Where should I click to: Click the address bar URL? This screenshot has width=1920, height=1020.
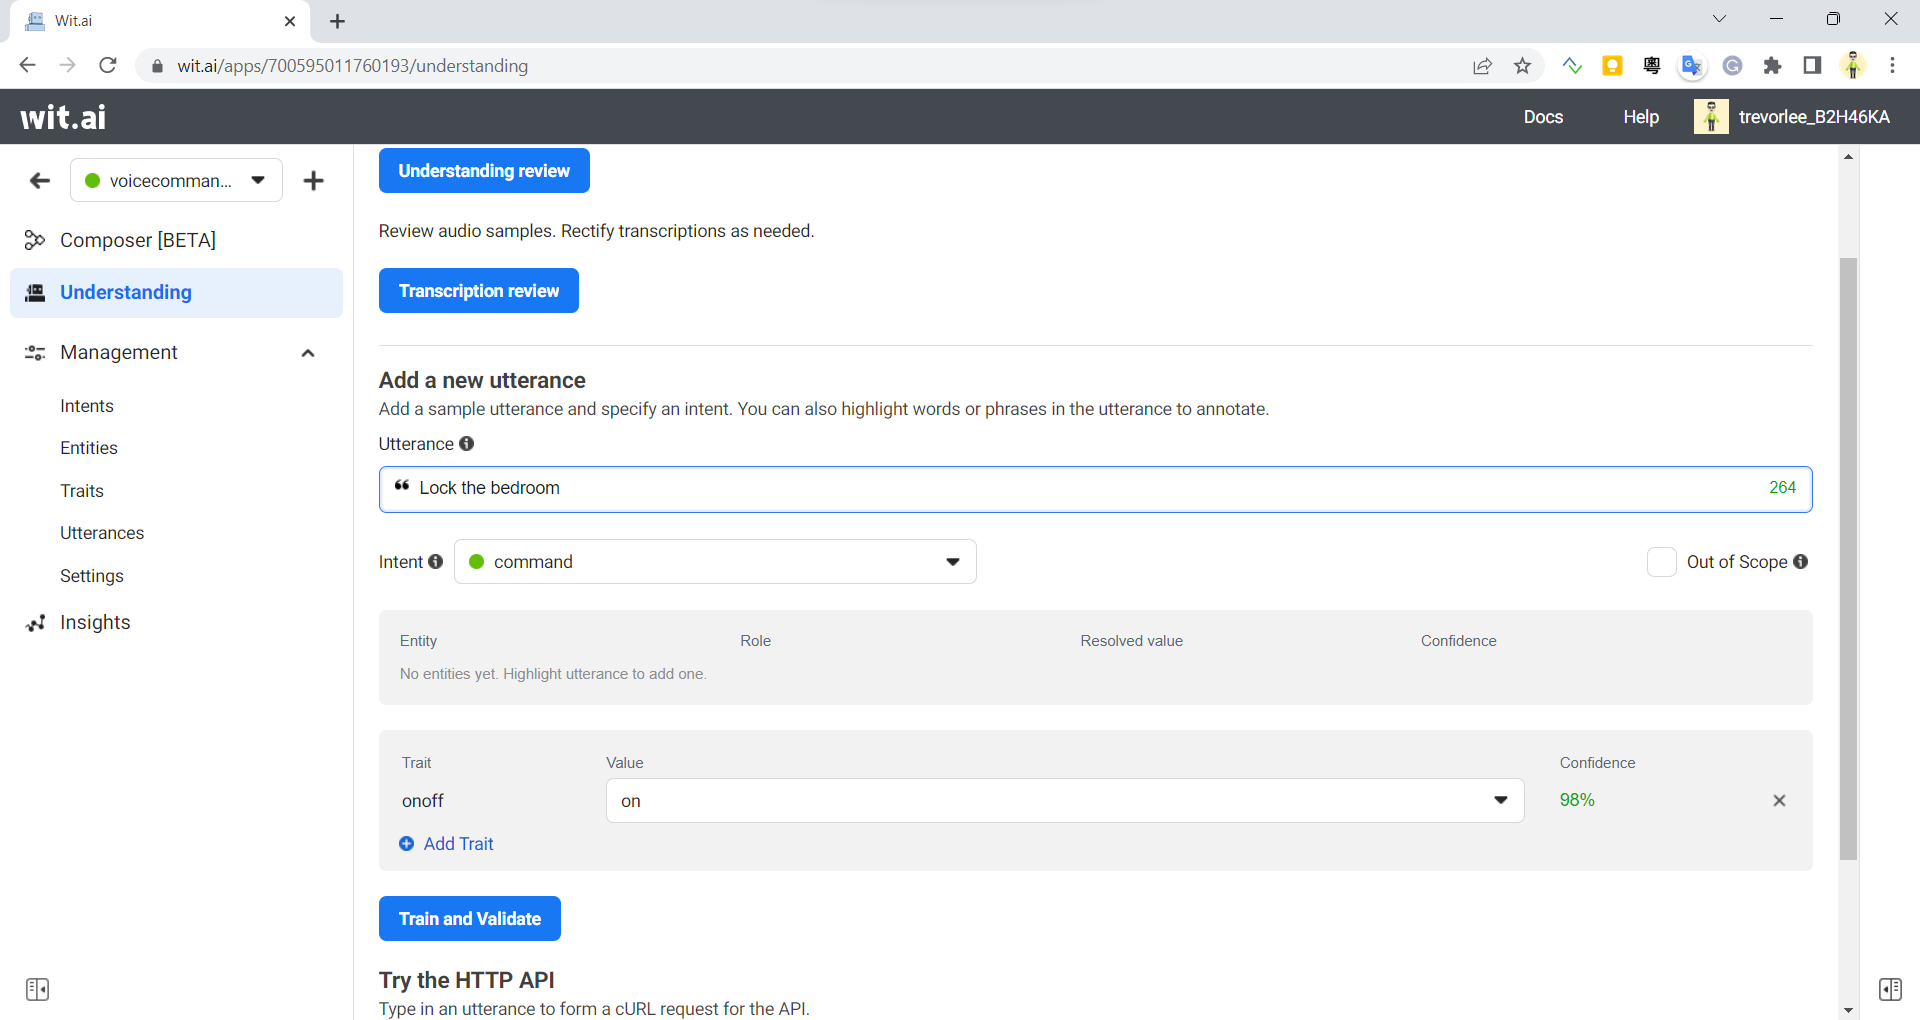pos(352,66)
